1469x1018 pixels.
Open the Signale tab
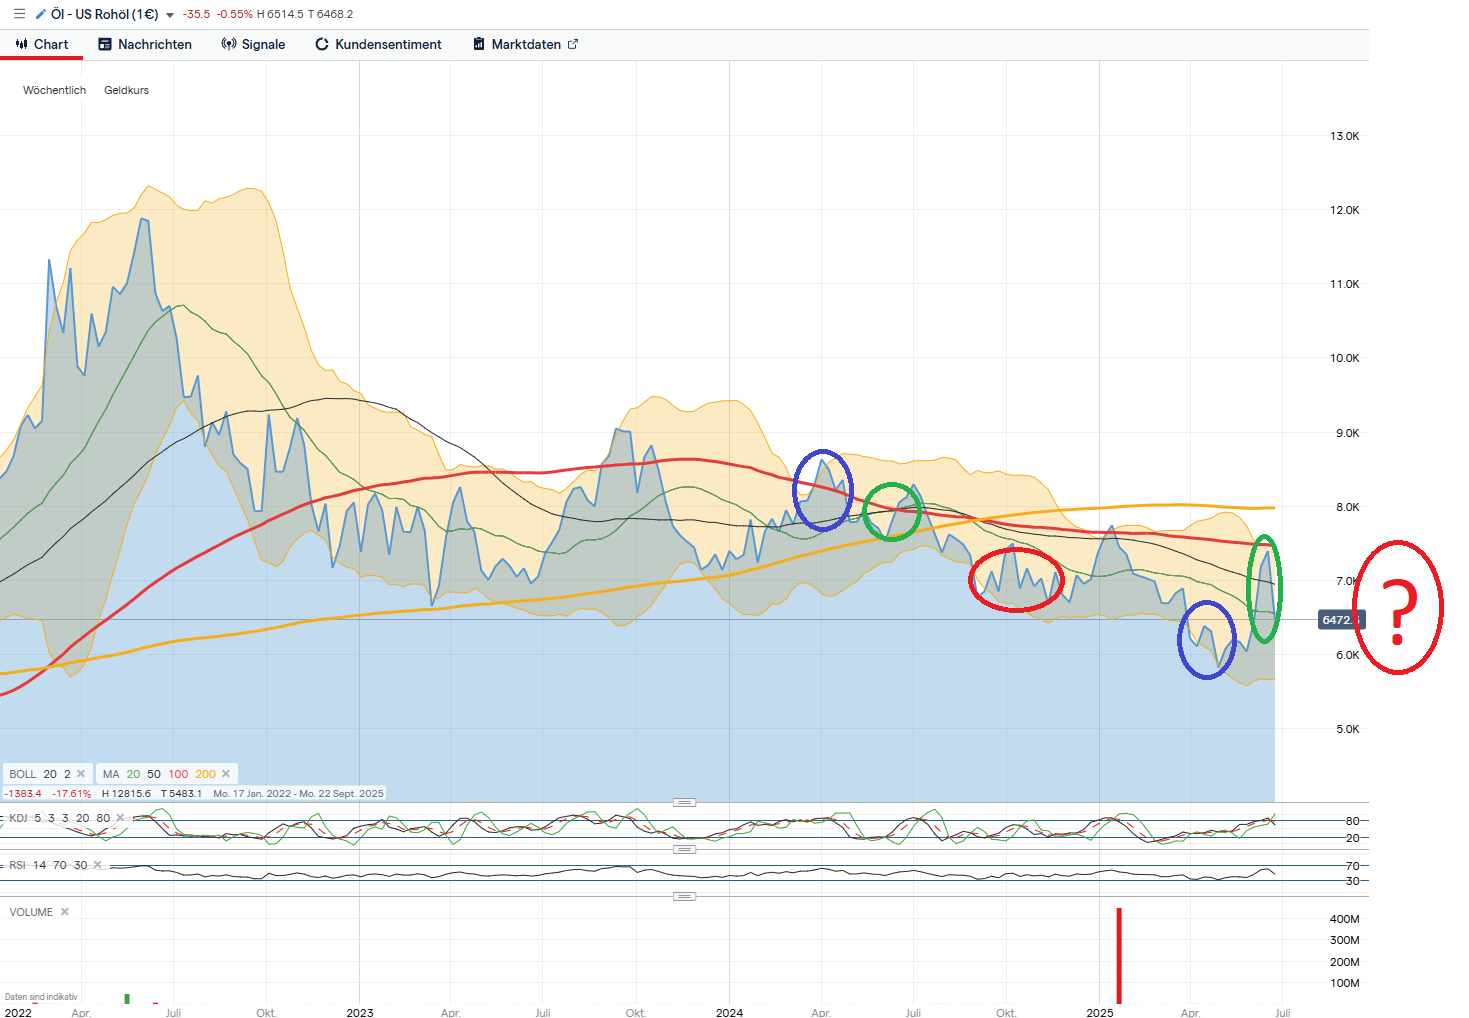pos(253,44)
